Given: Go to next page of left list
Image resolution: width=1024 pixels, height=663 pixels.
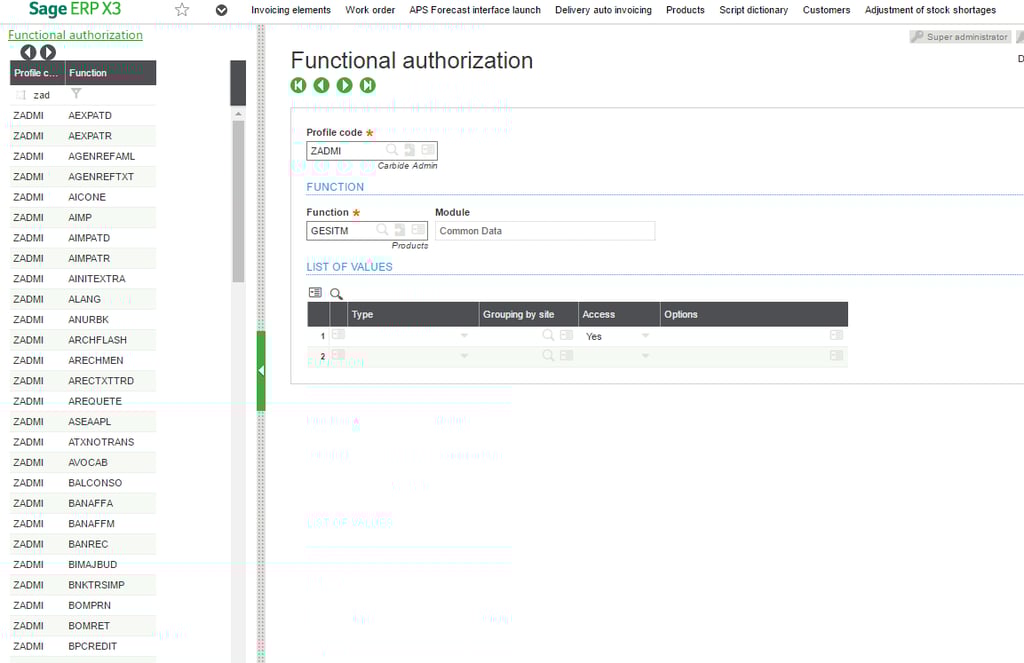Looking at the screenshot, I should click(48, 52).
